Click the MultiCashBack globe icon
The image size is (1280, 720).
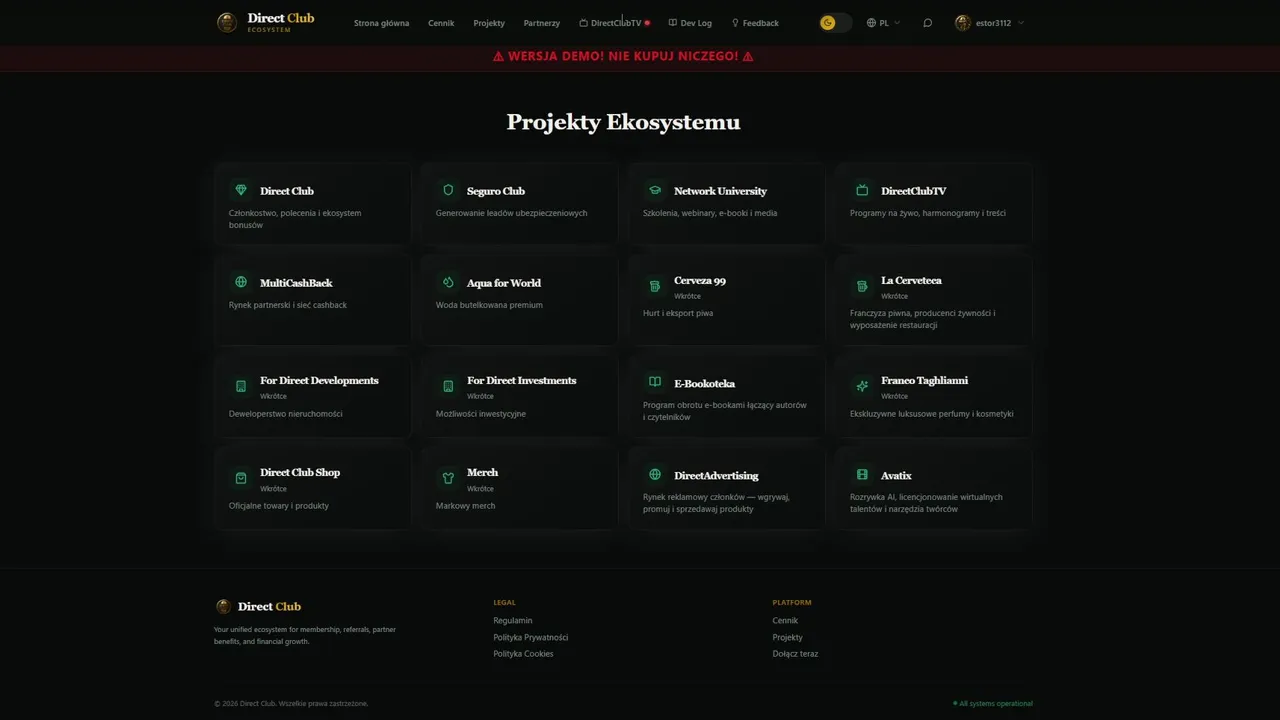coord(241,282)
